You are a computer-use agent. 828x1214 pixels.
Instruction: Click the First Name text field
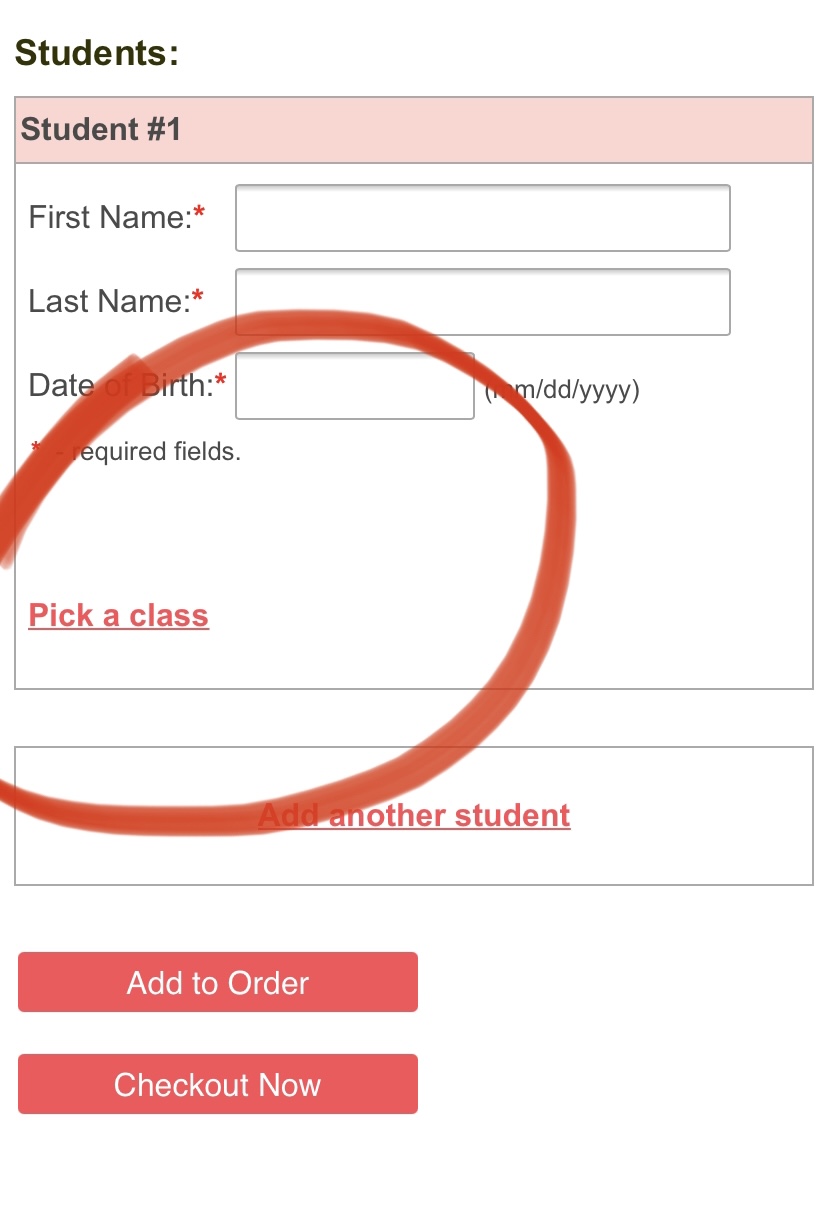[483, 218]
